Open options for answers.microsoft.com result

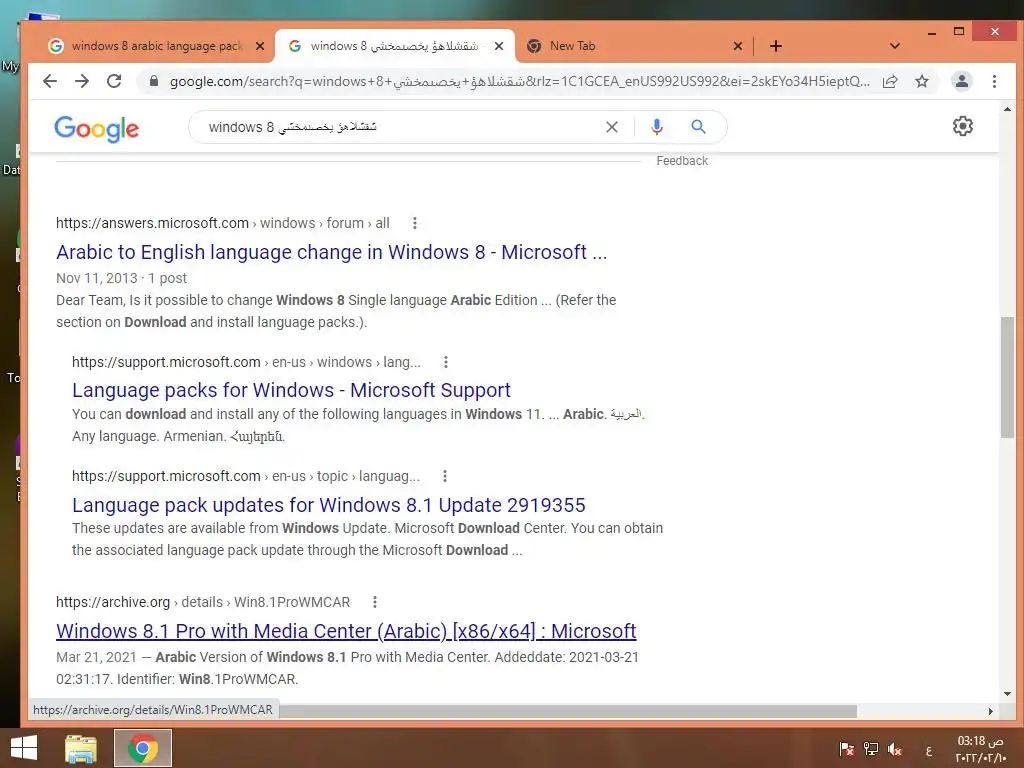[415, 223]
